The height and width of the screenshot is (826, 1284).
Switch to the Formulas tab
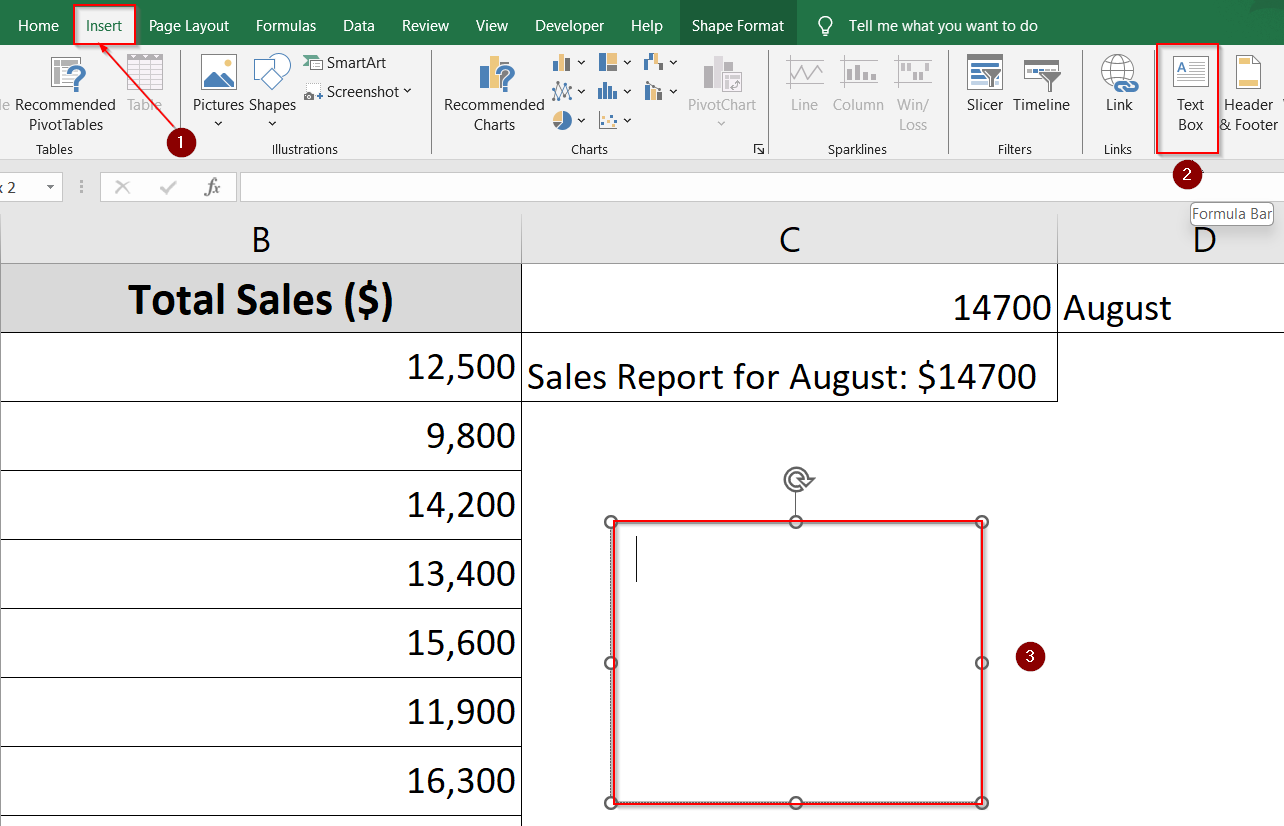point(286,25)
